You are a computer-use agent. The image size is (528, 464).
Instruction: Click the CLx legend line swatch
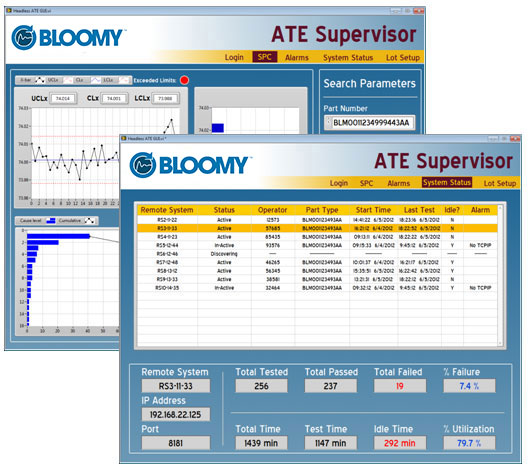pyautogui.click(x=96, y=80)
